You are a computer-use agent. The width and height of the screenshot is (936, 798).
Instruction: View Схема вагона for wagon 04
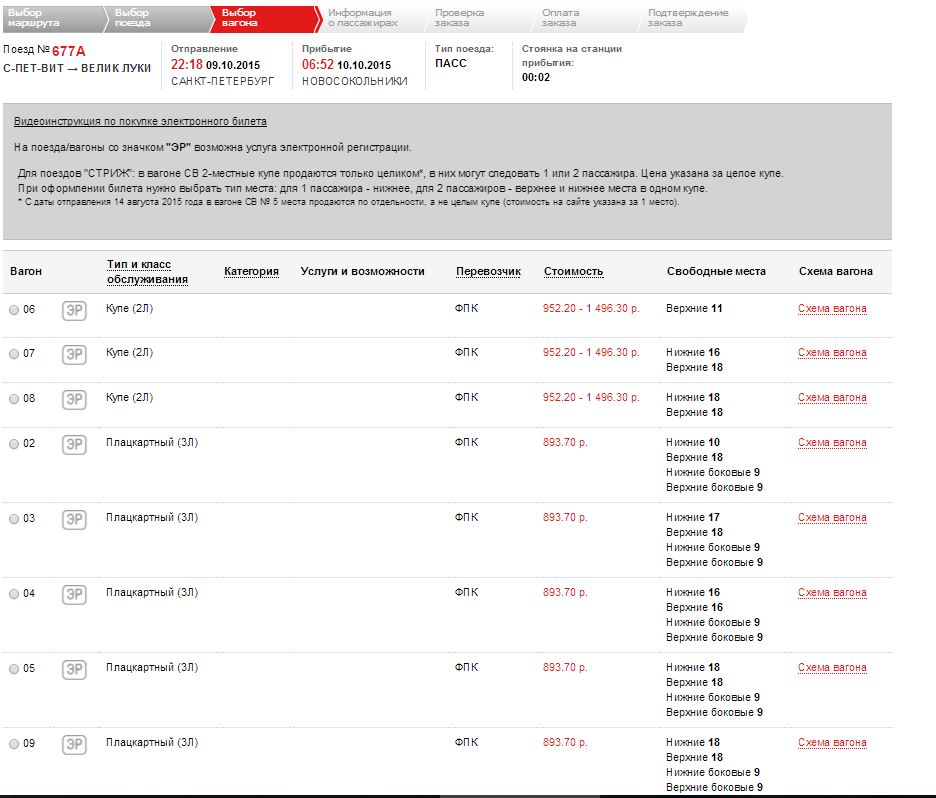click(x=832, y=593)
